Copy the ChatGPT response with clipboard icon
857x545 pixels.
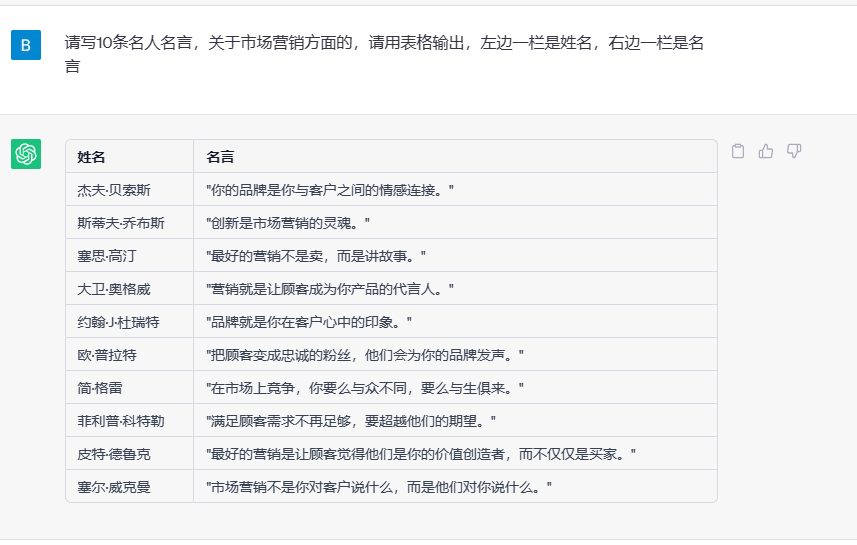pyautogui.click(x=738, y=151)
